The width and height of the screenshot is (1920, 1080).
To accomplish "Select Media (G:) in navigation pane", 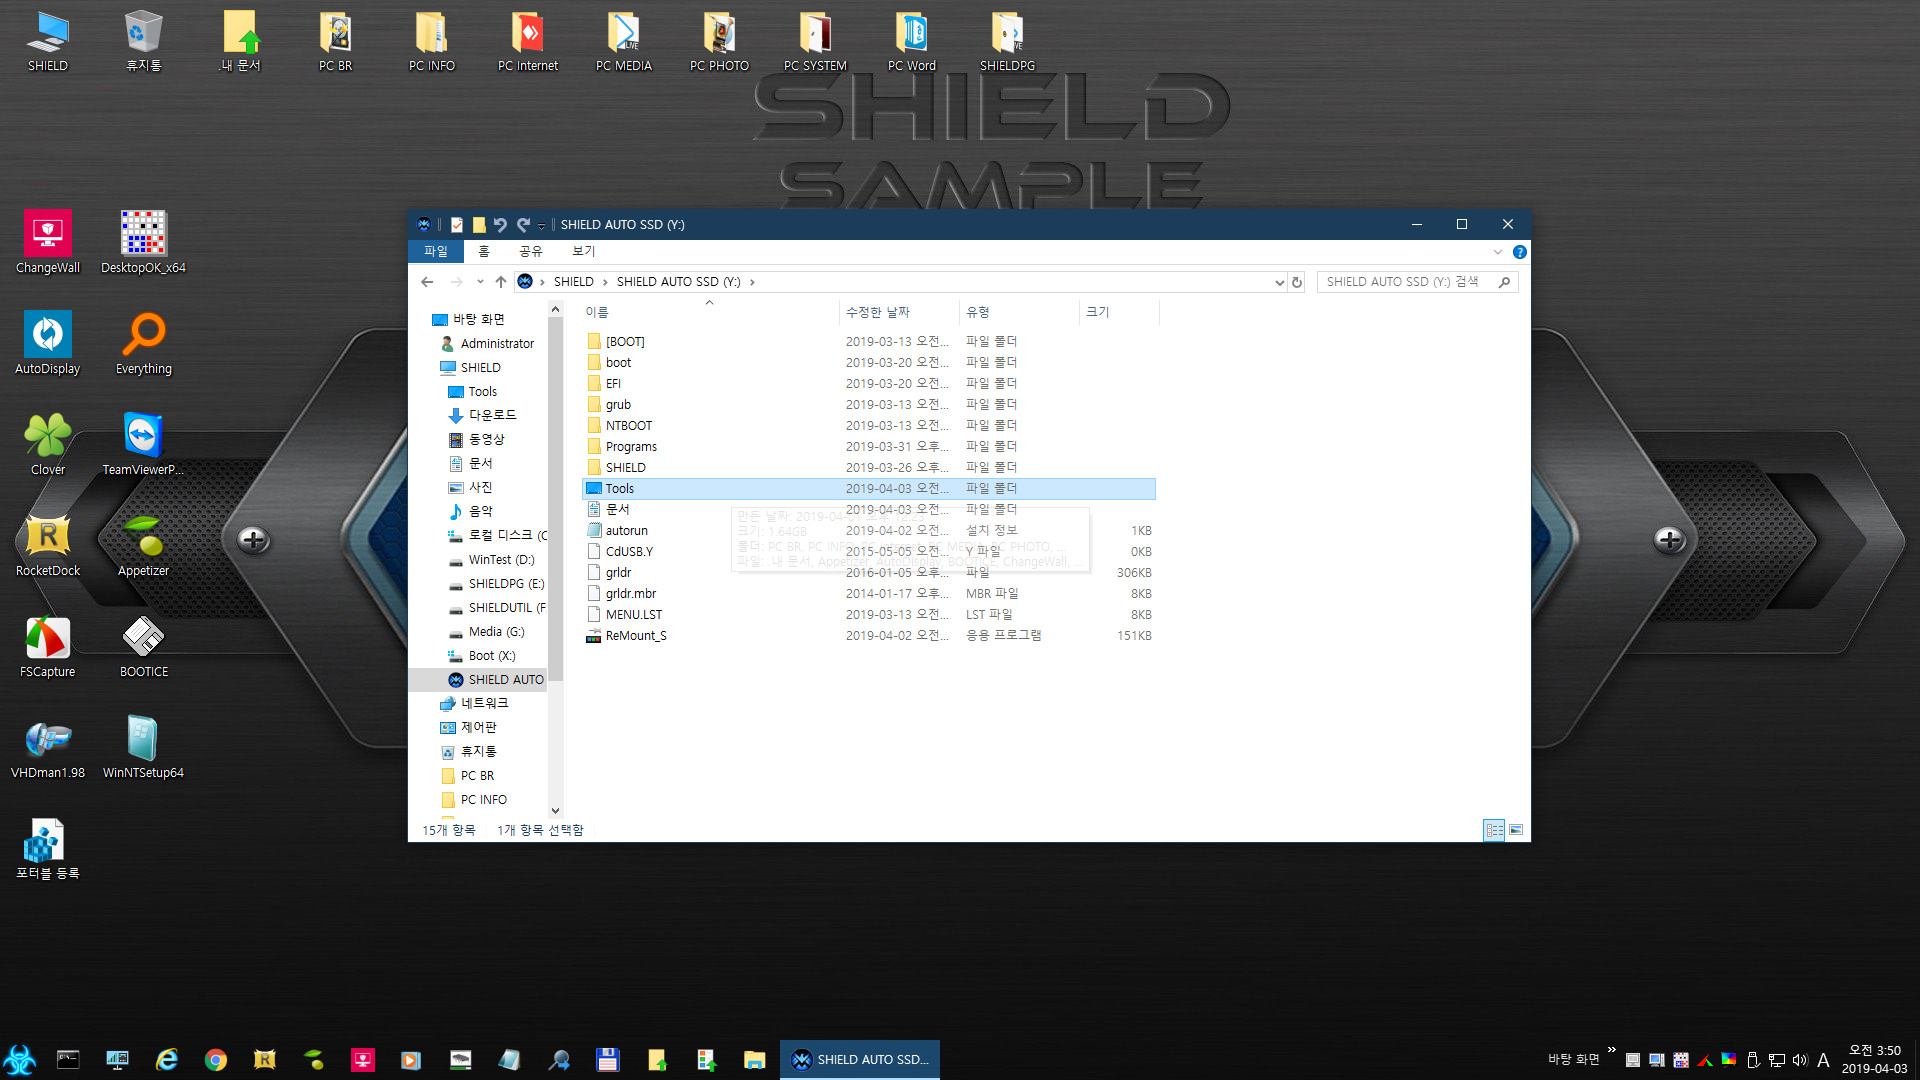I will coord(486,632).
